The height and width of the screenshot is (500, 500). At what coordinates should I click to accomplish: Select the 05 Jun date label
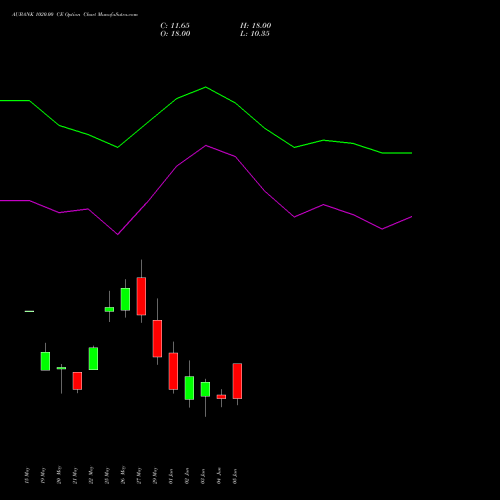click(x=235, y=476)
